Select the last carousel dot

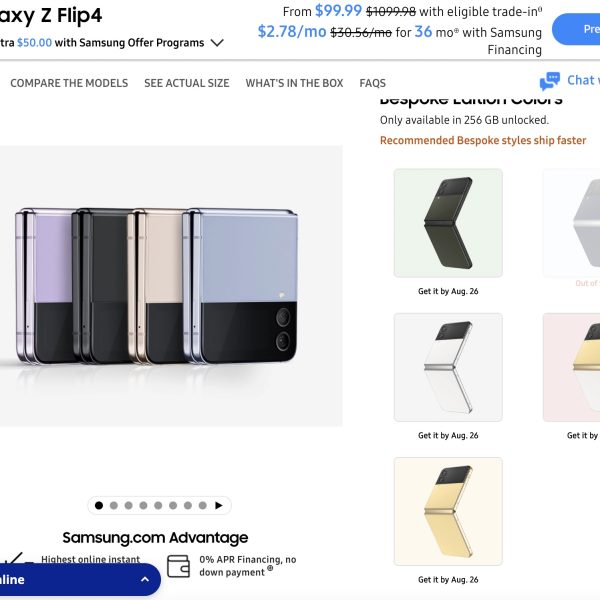tap(203, 505)
